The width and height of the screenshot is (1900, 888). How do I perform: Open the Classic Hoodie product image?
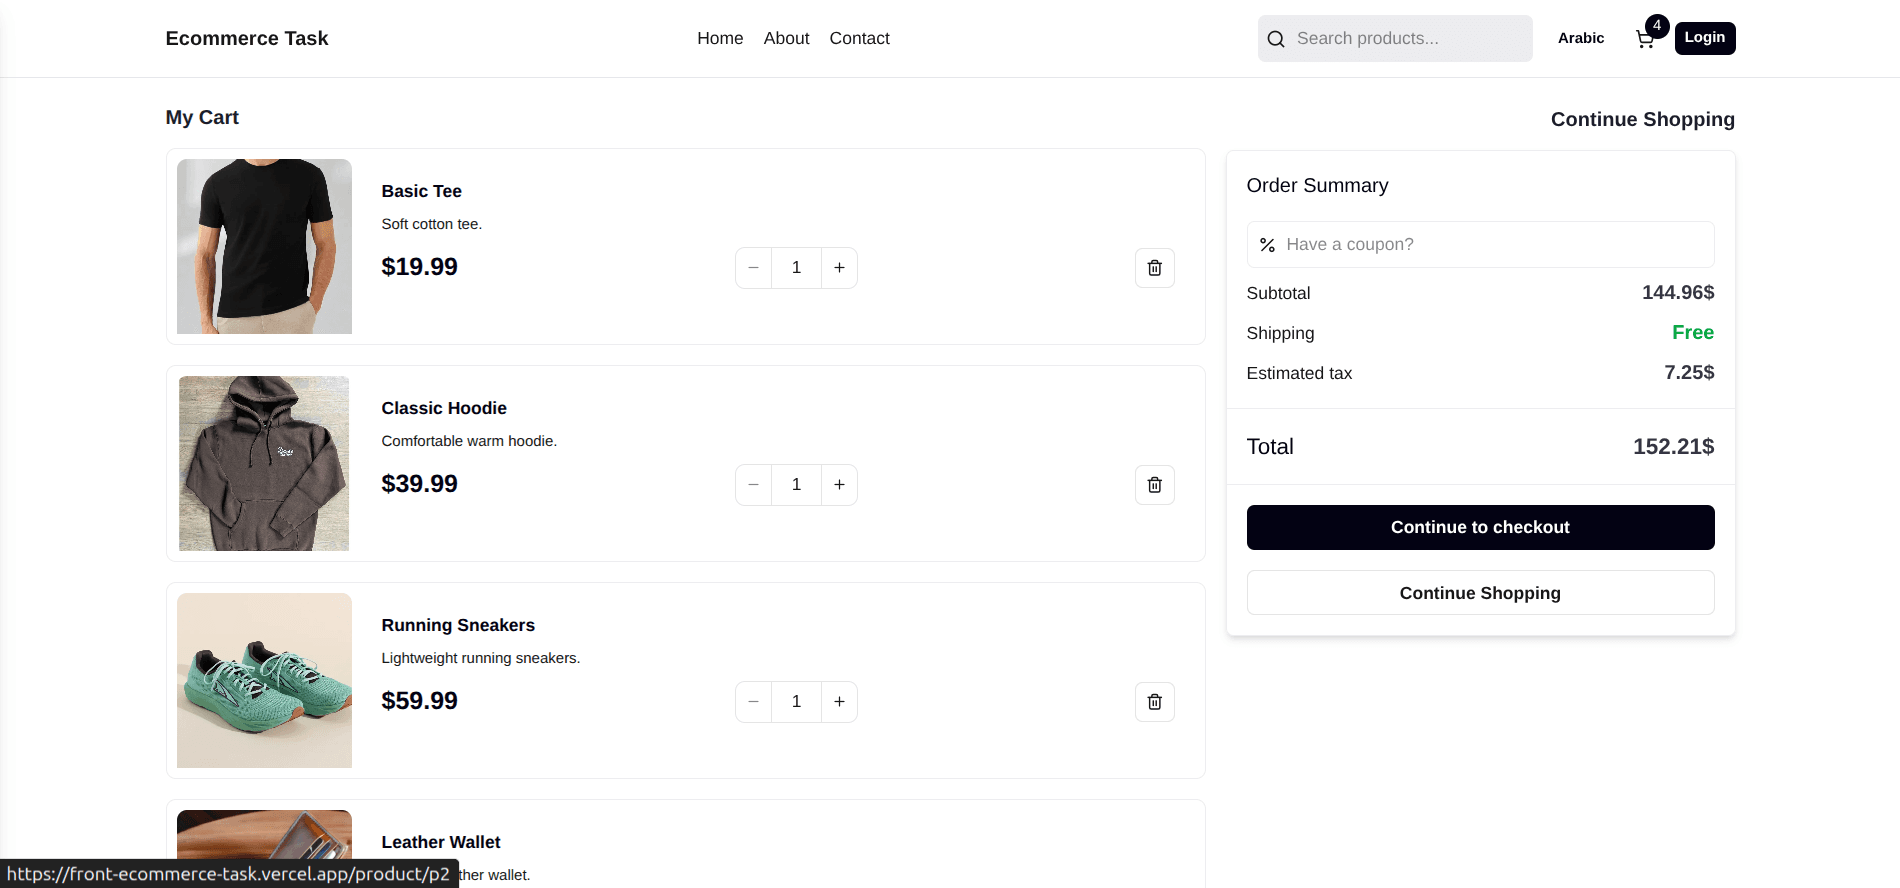click(x=264, y=463)
